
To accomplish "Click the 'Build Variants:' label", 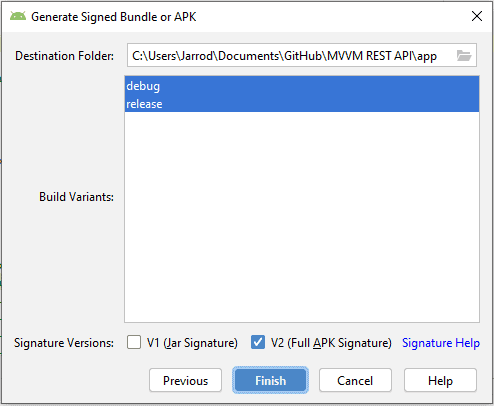I will click(76, 197).
